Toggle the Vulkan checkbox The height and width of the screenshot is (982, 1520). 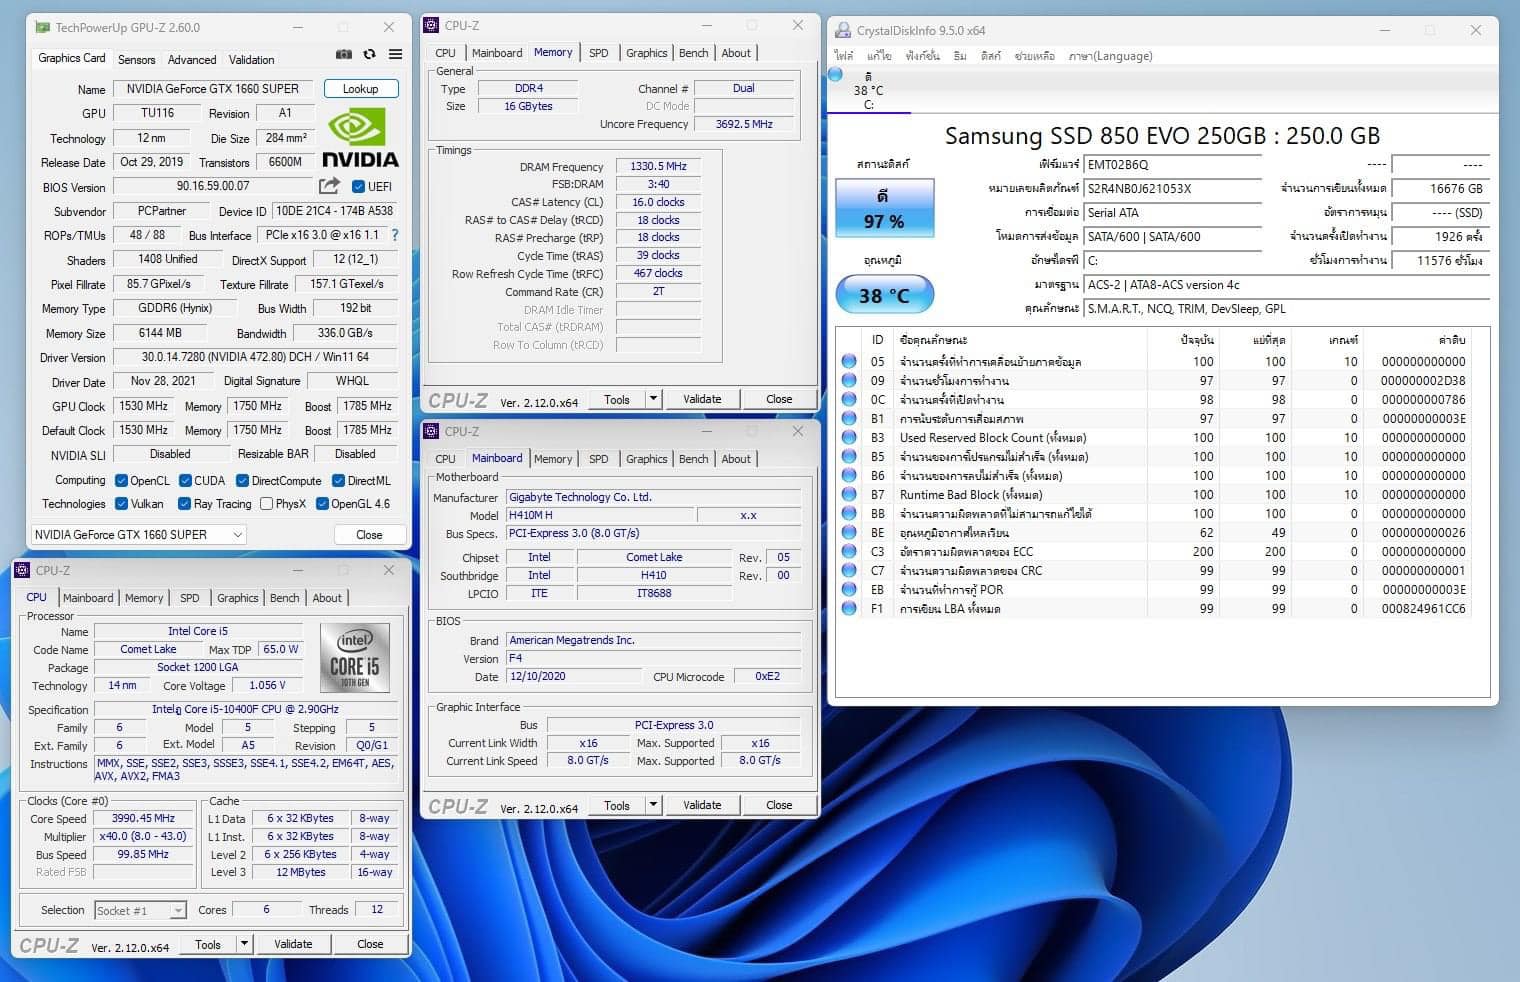coord(121,504)
